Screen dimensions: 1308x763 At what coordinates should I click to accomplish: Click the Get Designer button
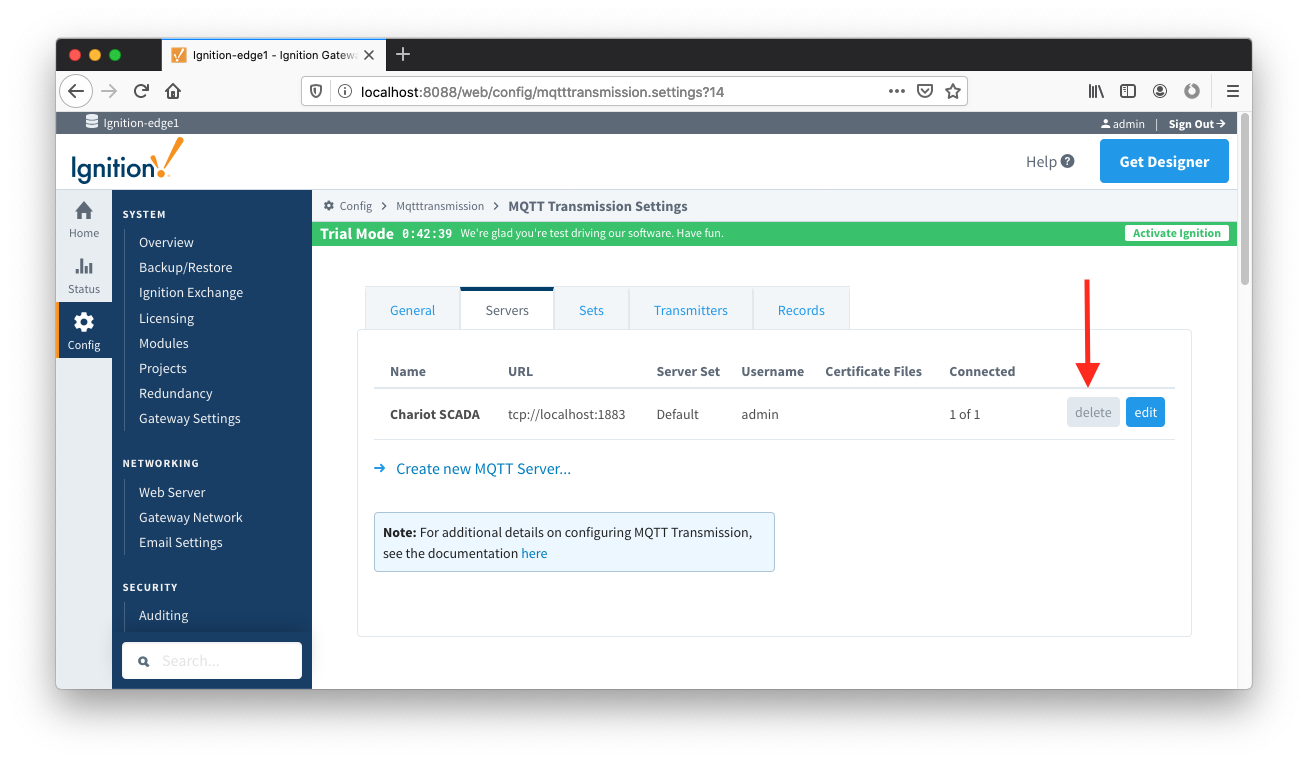point(1164,161)
